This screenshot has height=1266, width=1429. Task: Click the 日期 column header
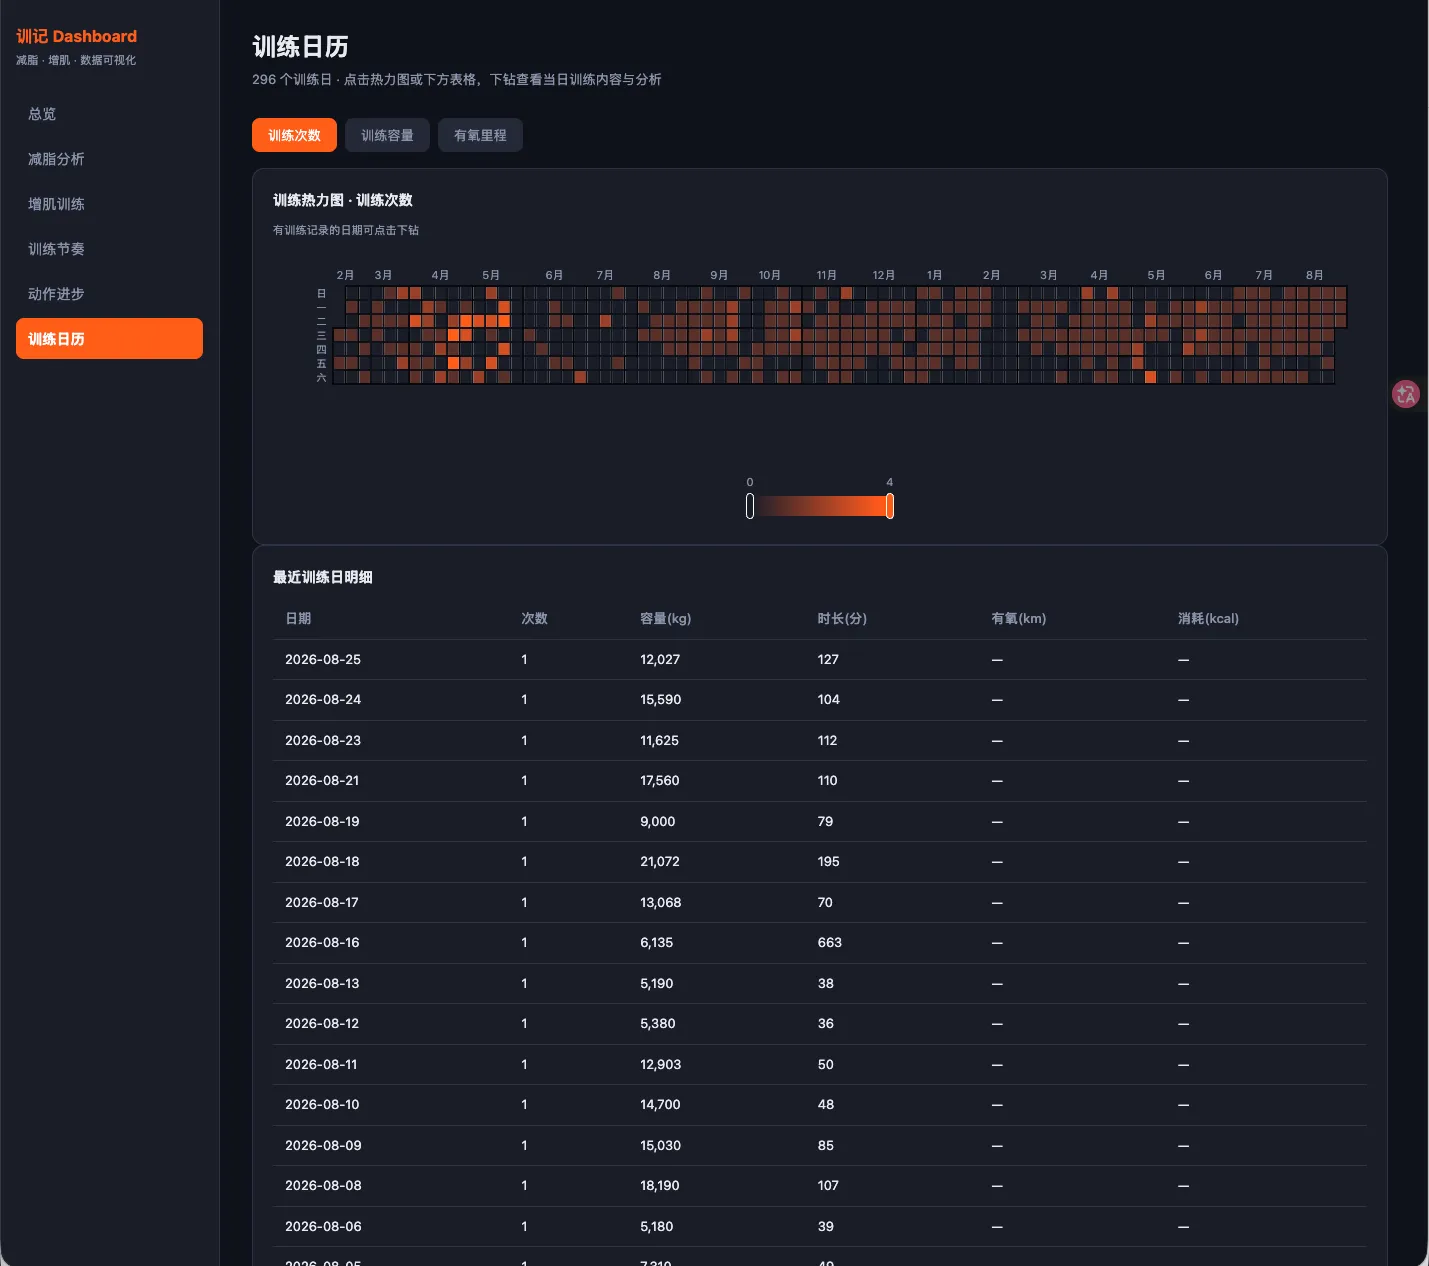(298, 619)
